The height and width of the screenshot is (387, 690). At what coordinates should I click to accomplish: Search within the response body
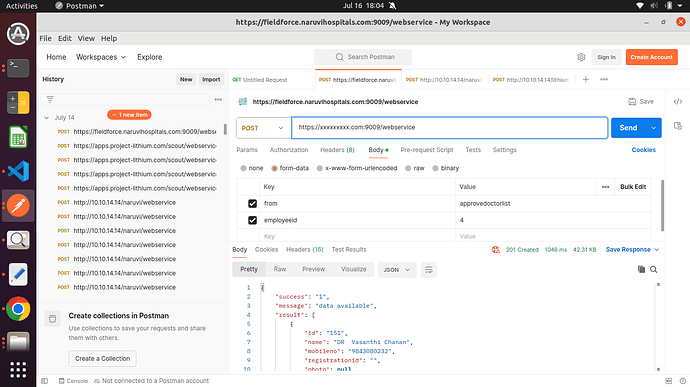[x=653, y=269]
